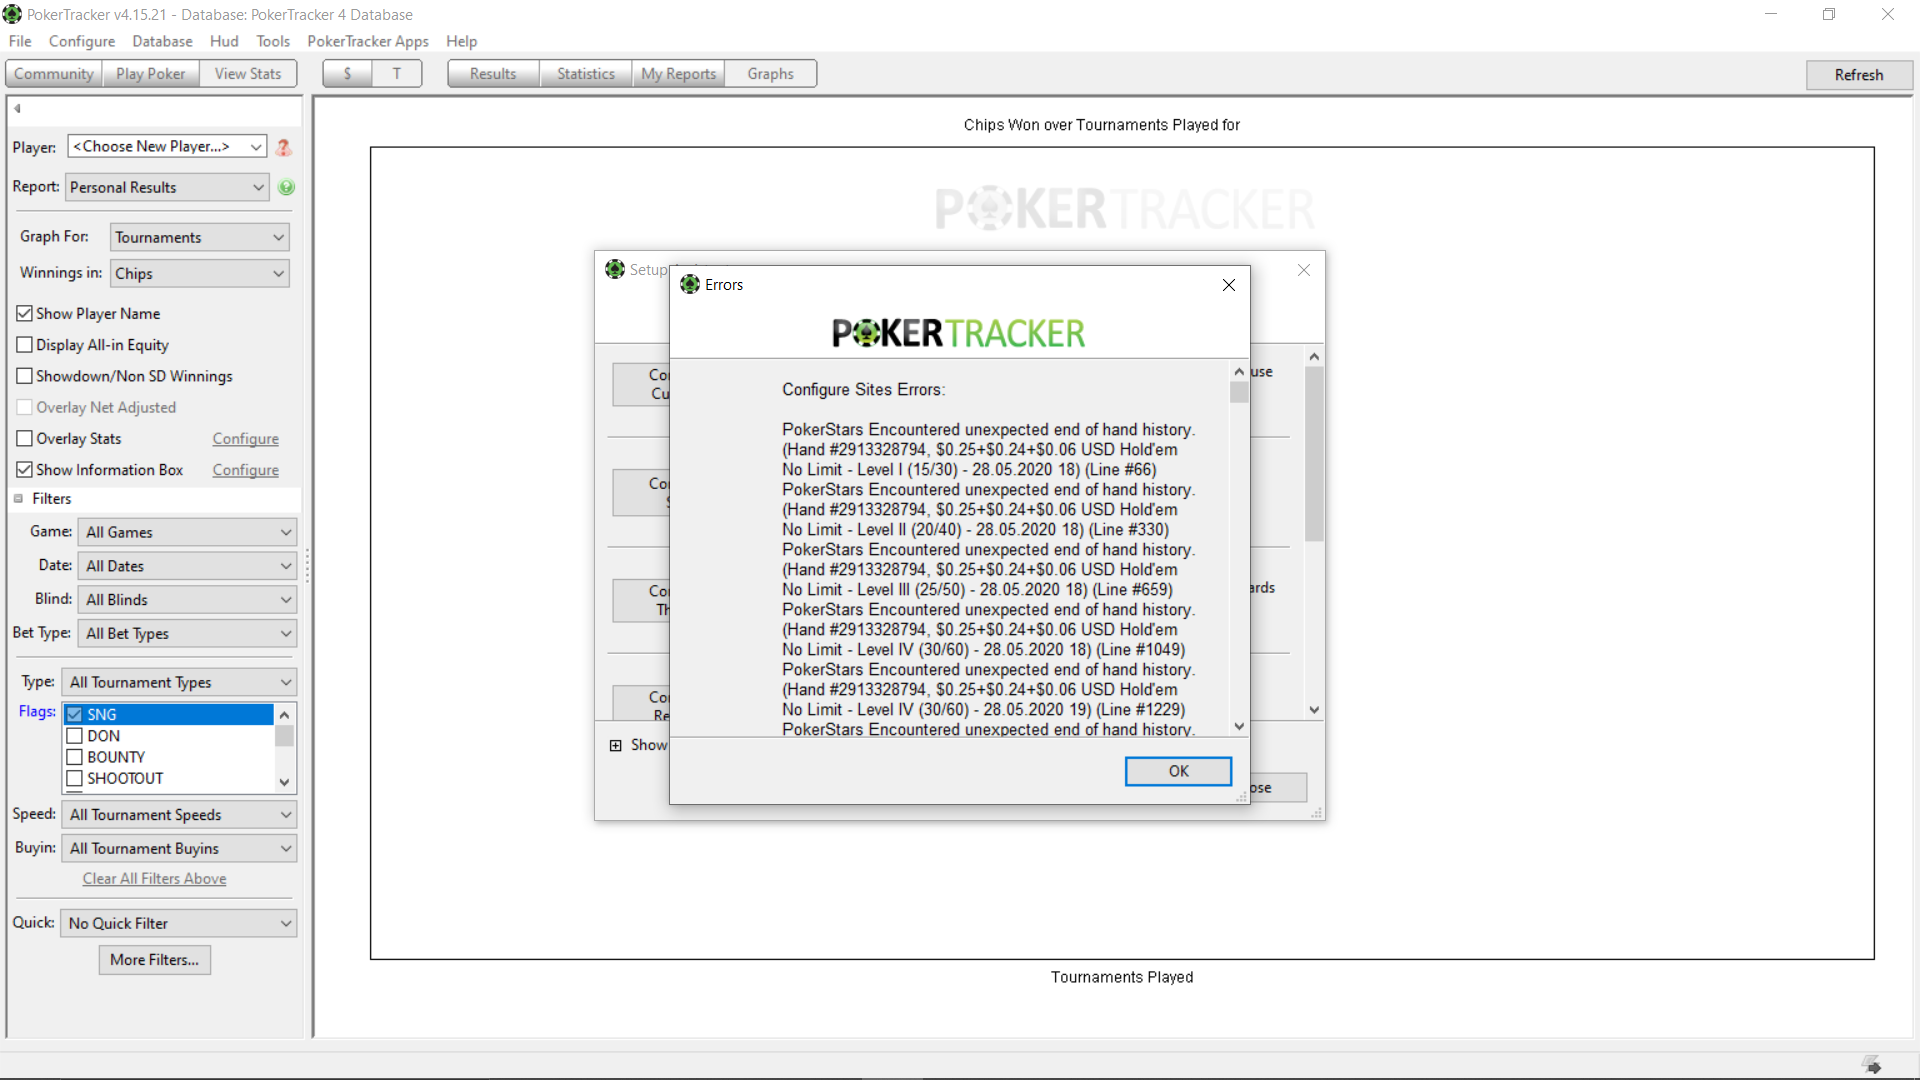
Task: Open the Report dropdown showing Personal Results
Action: [x=167, y=187]
